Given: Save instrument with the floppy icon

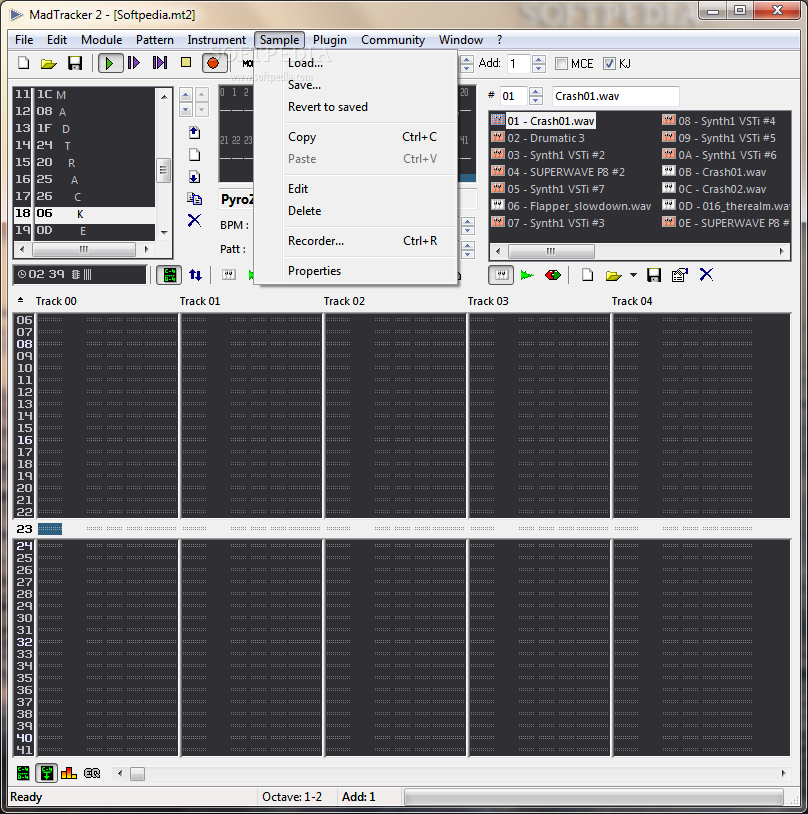Looking at the screenshot, I should pos(654,275).
